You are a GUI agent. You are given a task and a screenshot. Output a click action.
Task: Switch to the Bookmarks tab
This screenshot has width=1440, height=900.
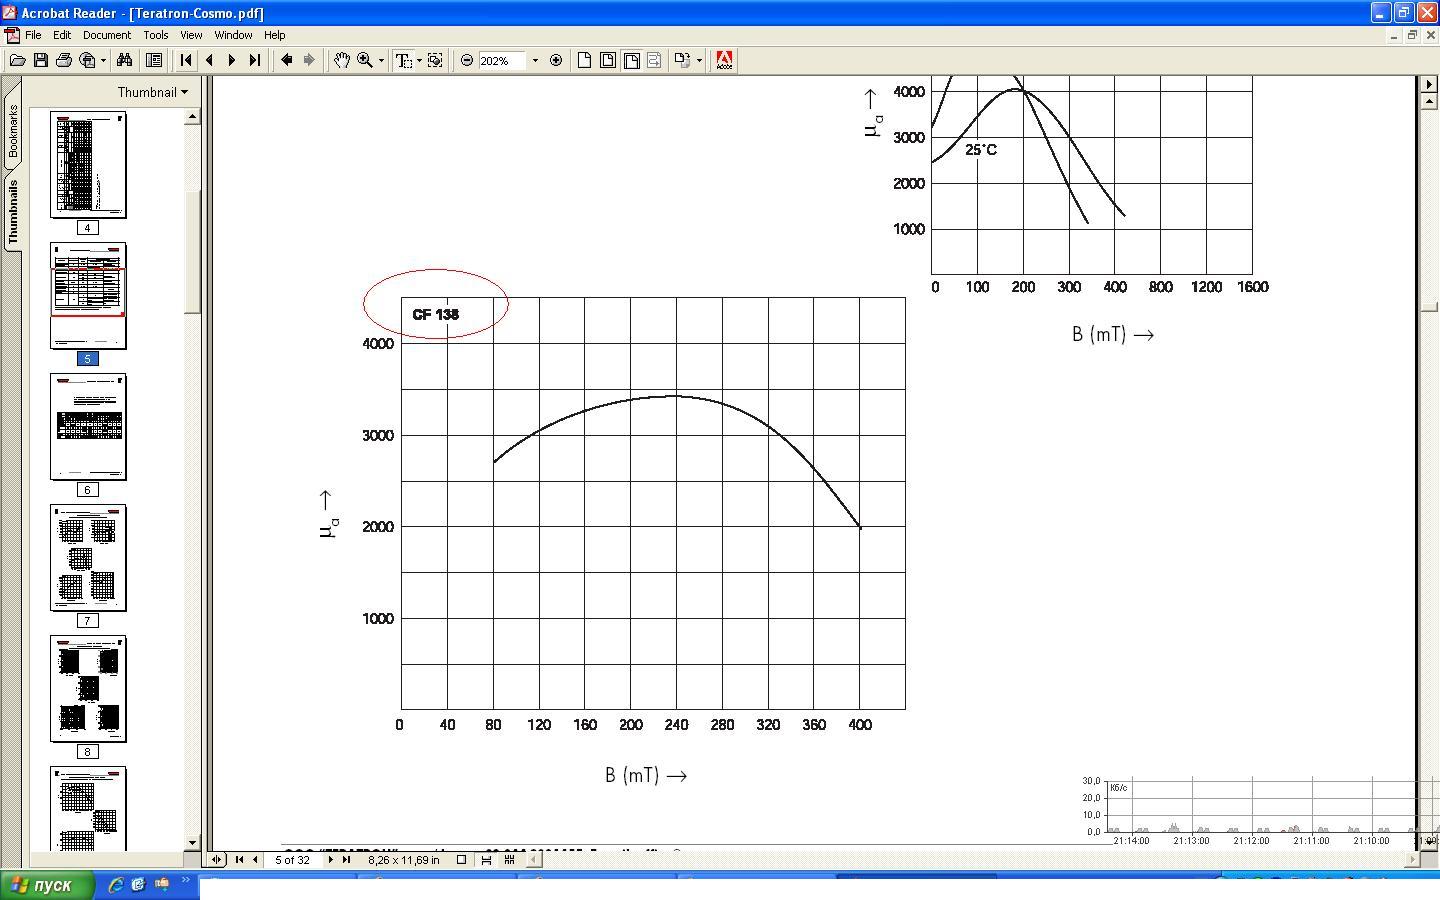[13, 132]
